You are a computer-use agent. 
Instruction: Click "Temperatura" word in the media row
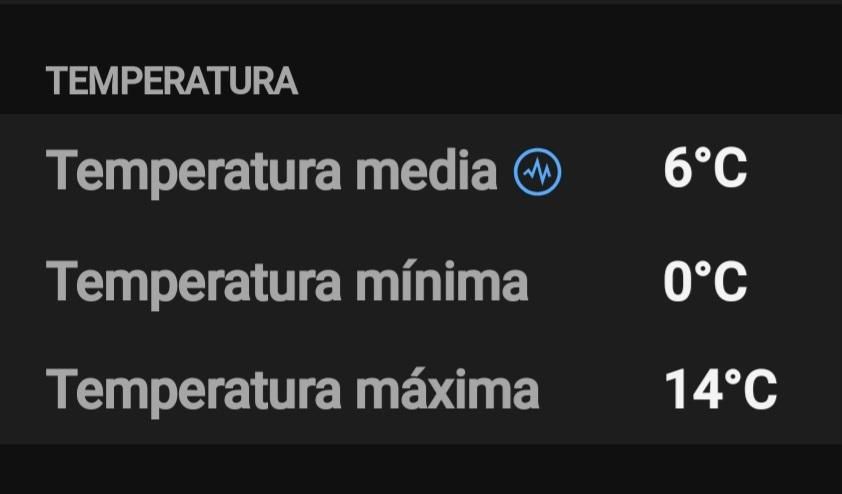click(197, 172)
